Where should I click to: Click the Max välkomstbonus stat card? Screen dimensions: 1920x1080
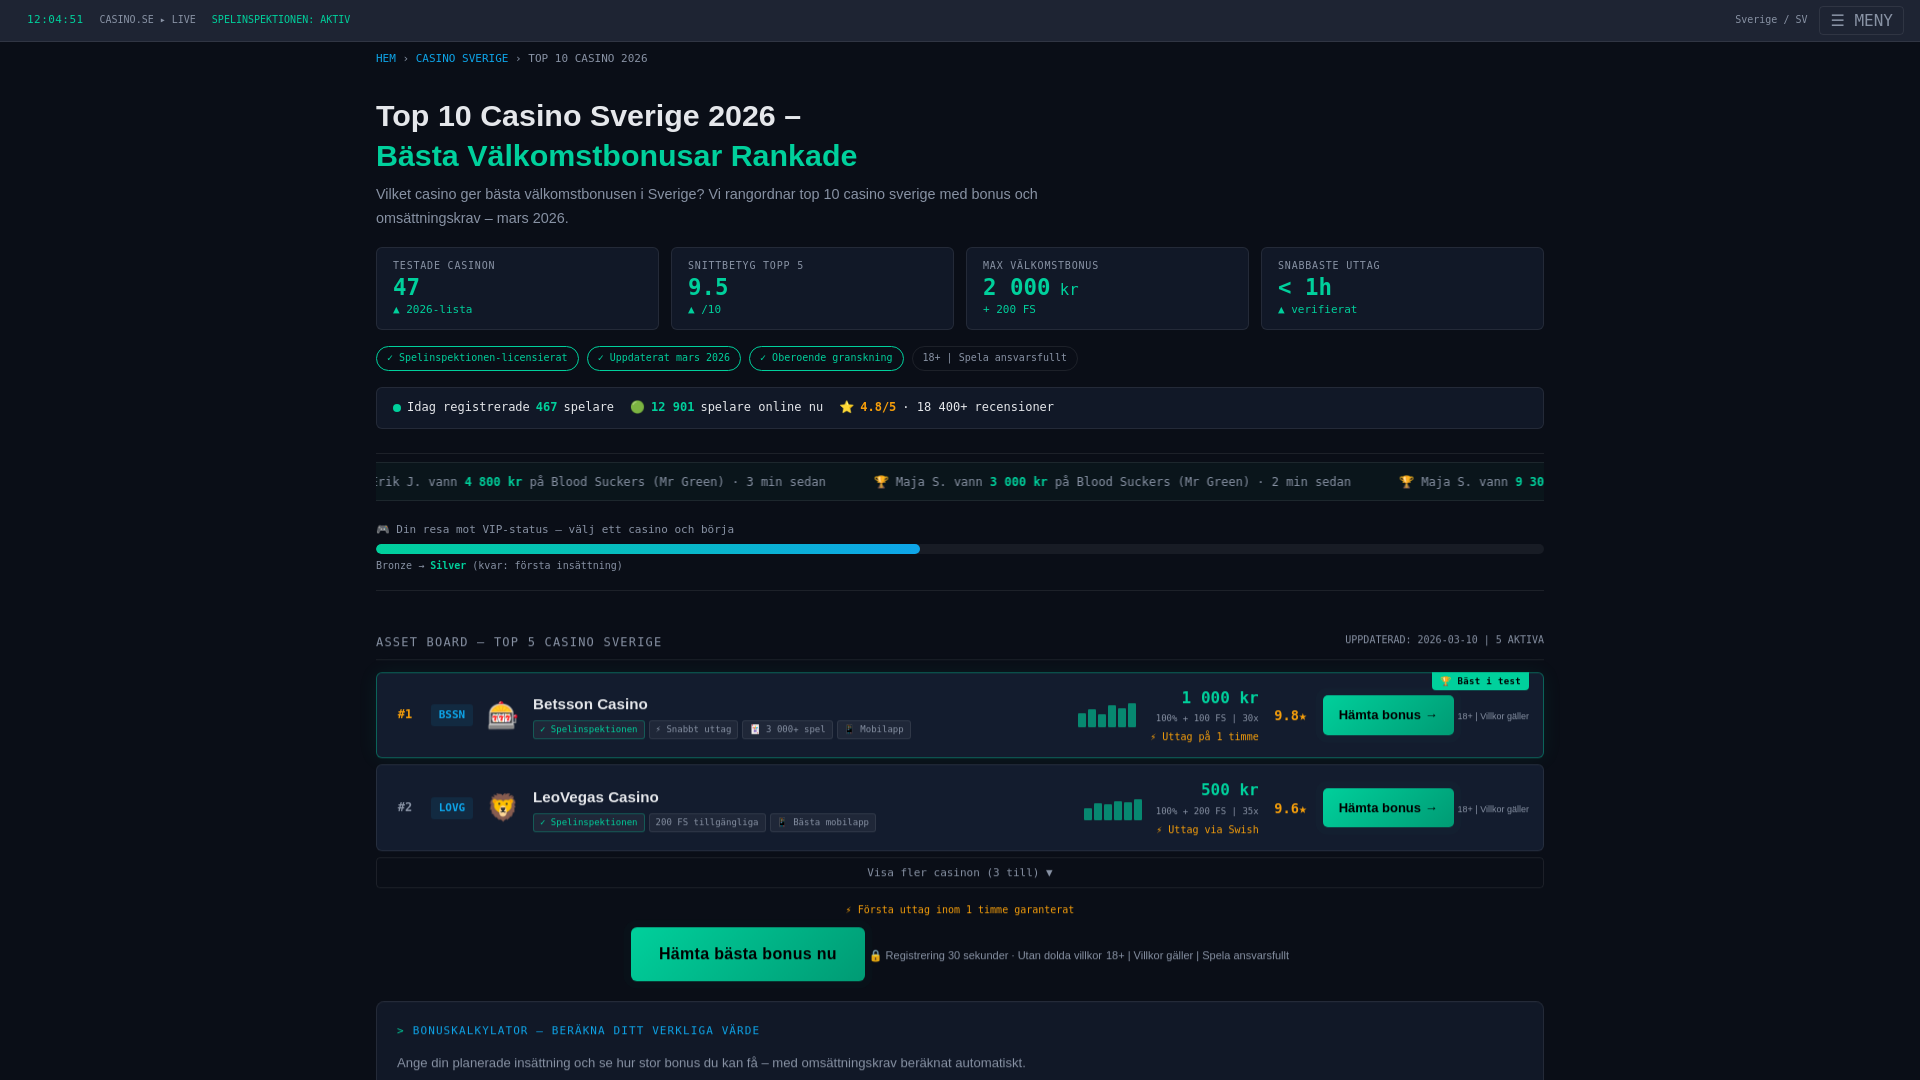click(1107, 289)
